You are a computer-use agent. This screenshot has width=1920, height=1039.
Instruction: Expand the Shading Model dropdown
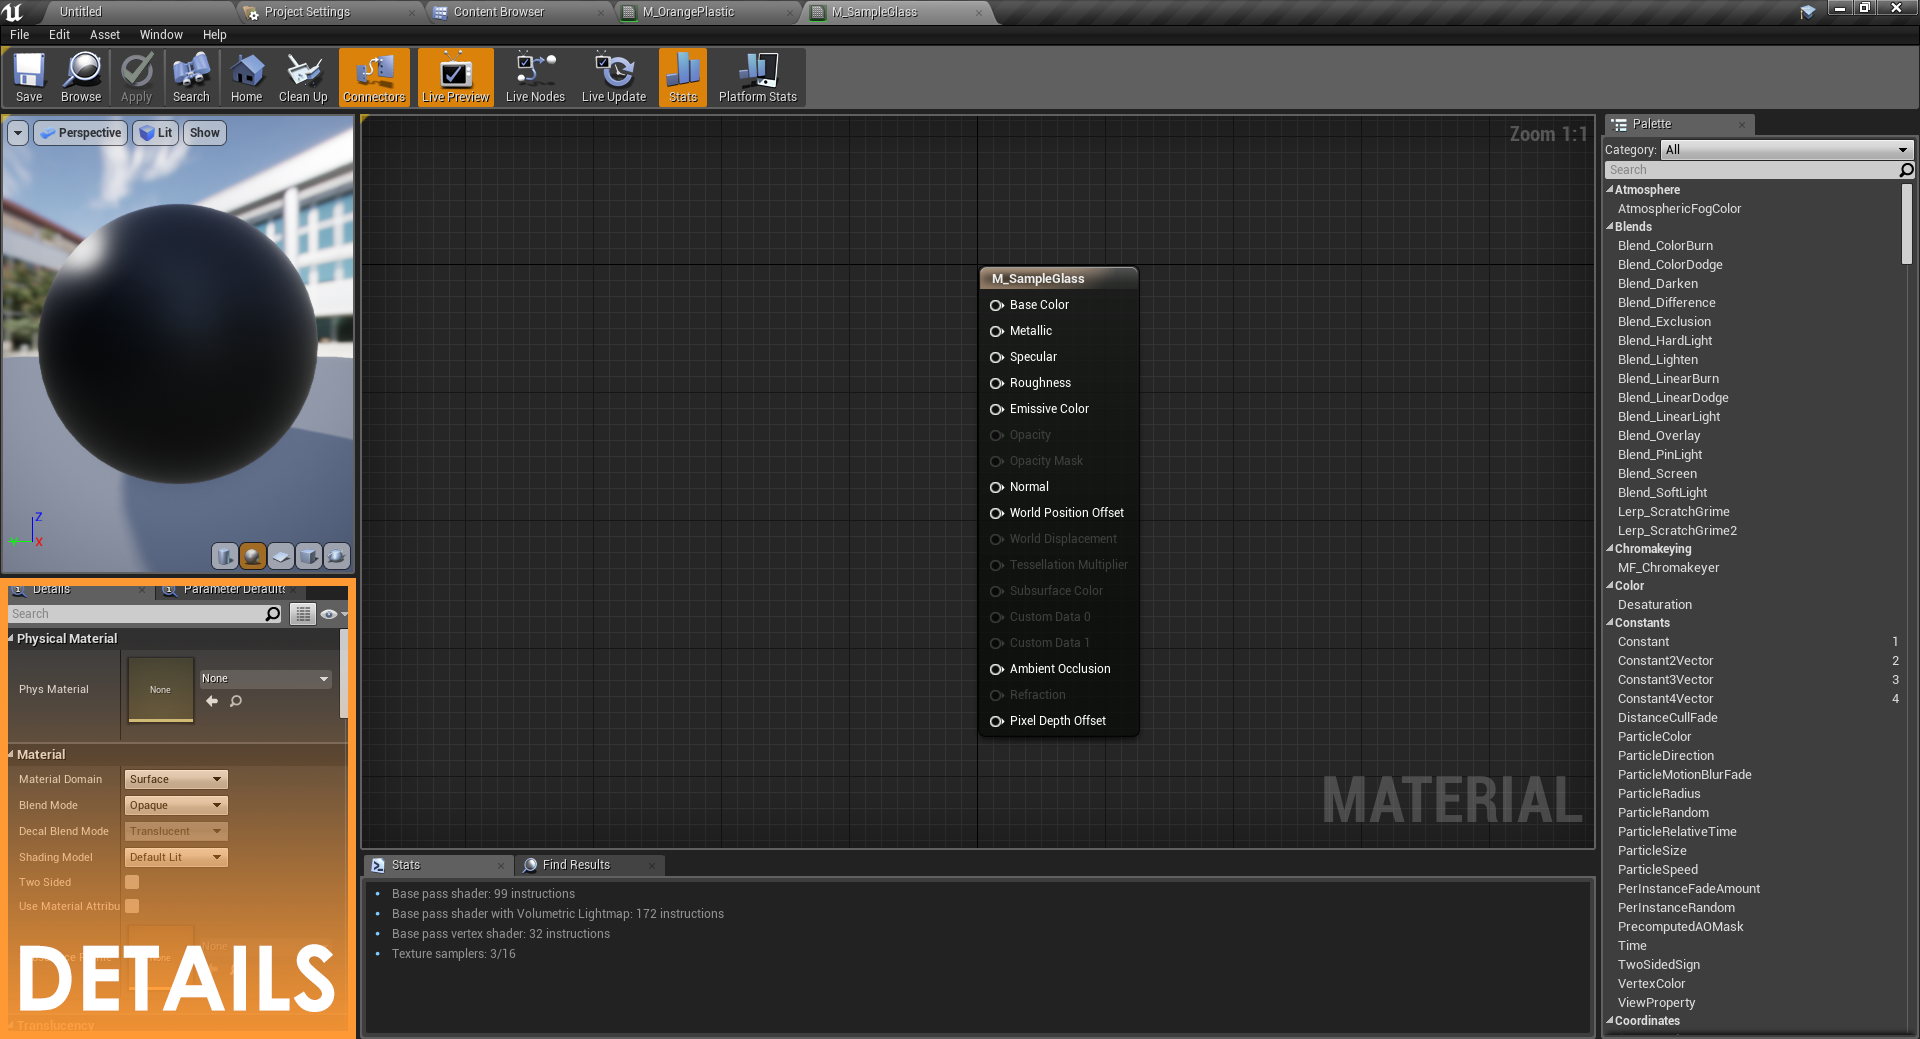click(176, 857)
